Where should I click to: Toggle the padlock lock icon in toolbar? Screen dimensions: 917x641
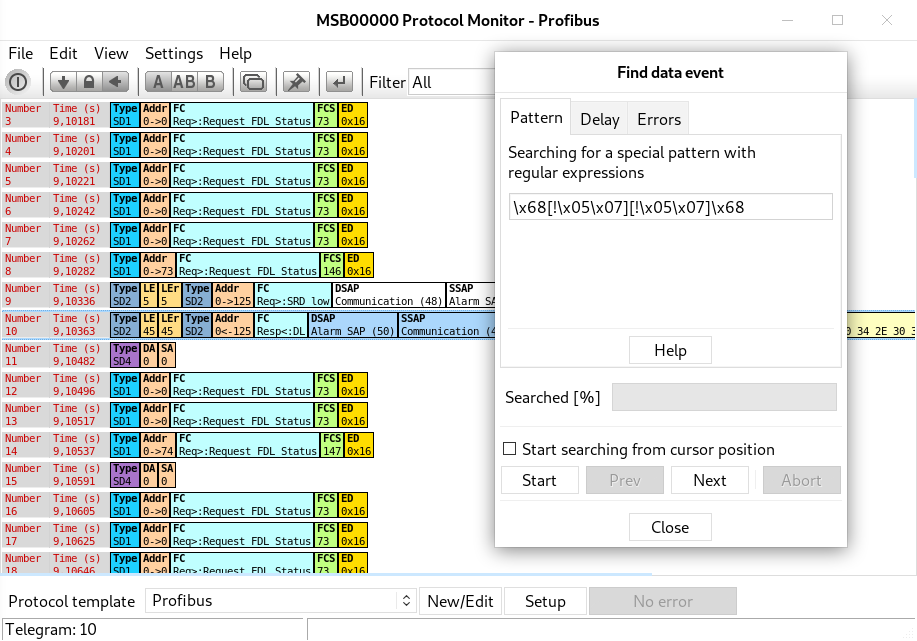pyautogui.click(x=89, y=82)
